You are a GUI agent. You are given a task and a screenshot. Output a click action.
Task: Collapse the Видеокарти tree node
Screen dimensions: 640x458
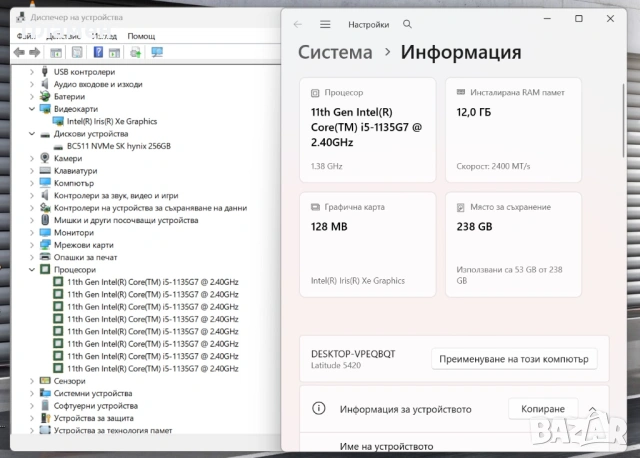click(x=32, y=109)
